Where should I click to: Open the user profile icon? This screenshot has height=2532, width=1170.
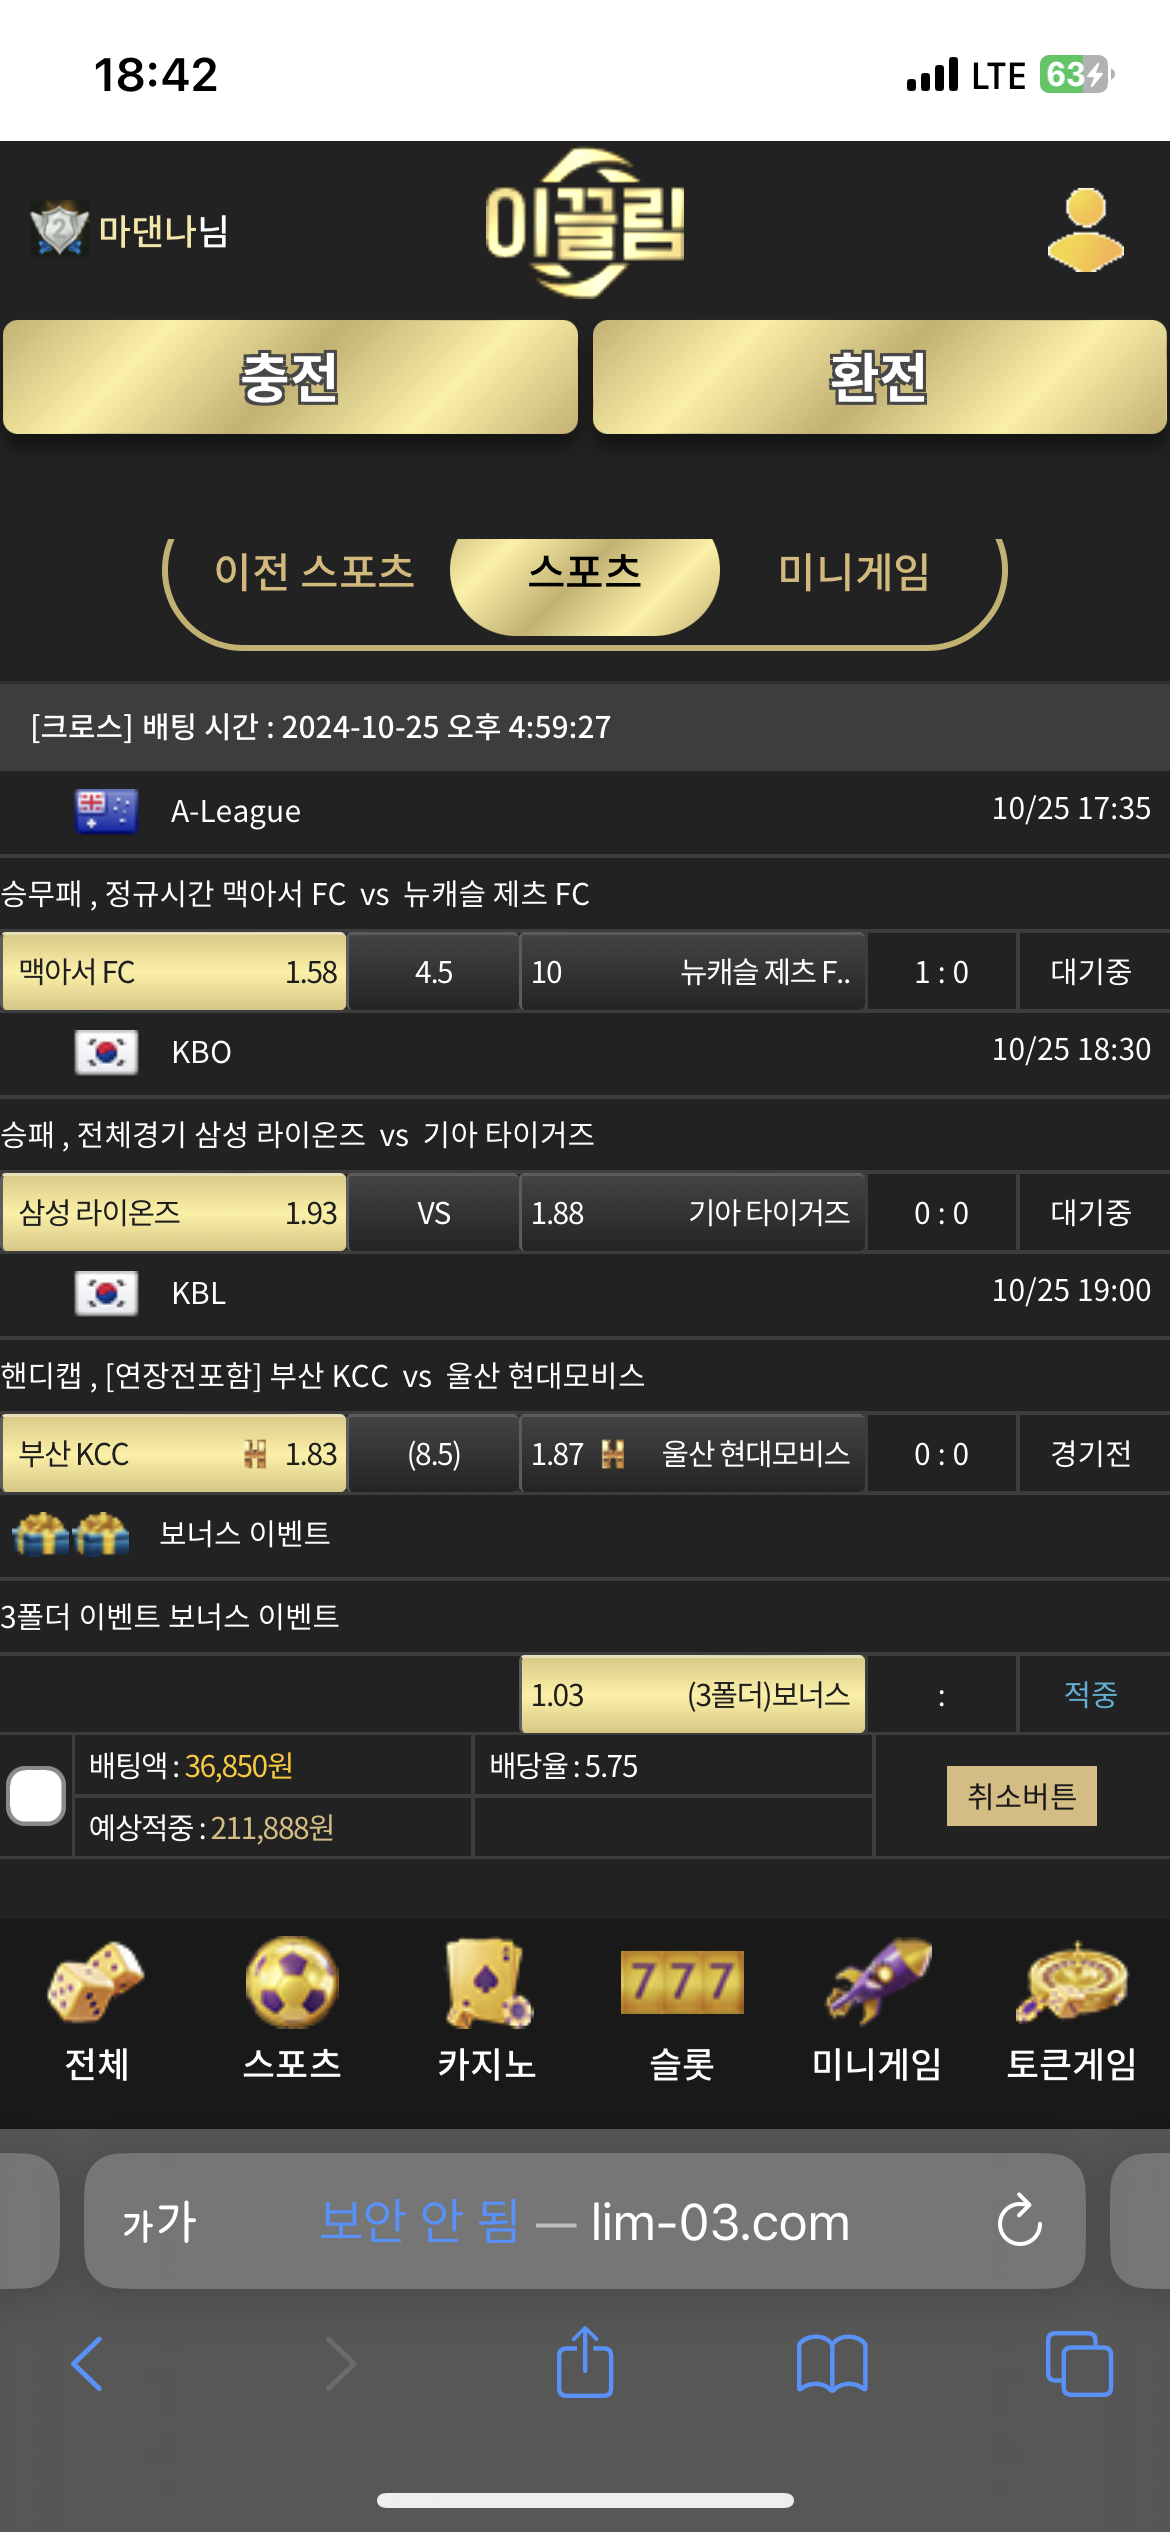click(x=1085, y=230)
